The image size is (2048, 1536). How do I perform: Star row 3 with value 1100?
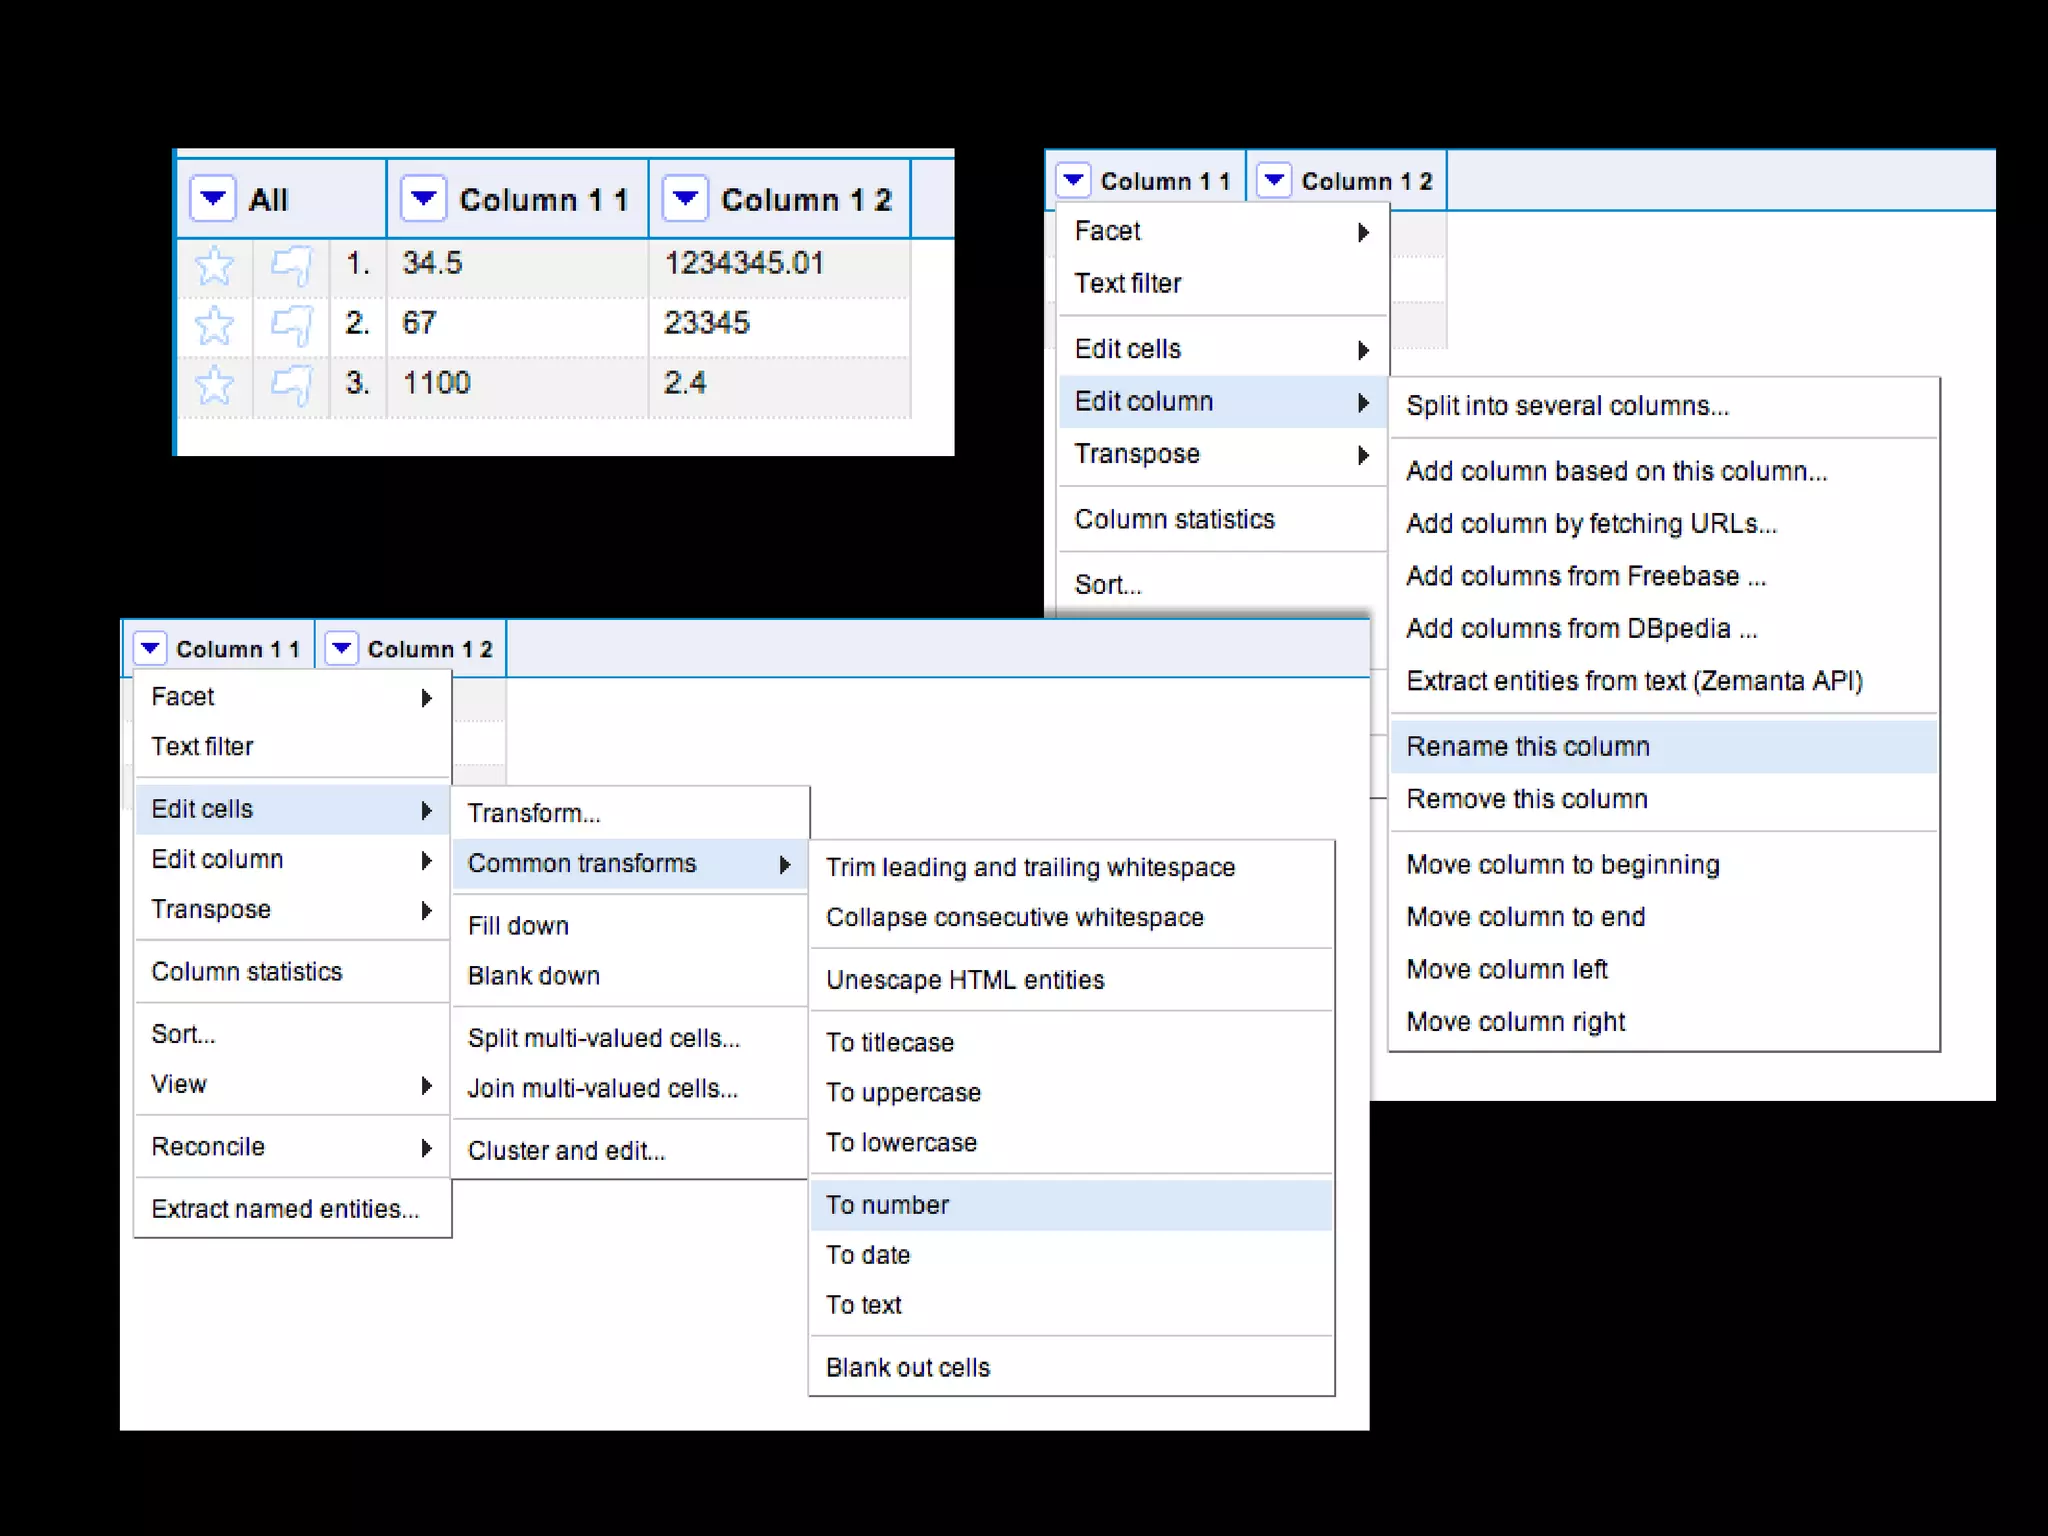[x=214, y=385]
